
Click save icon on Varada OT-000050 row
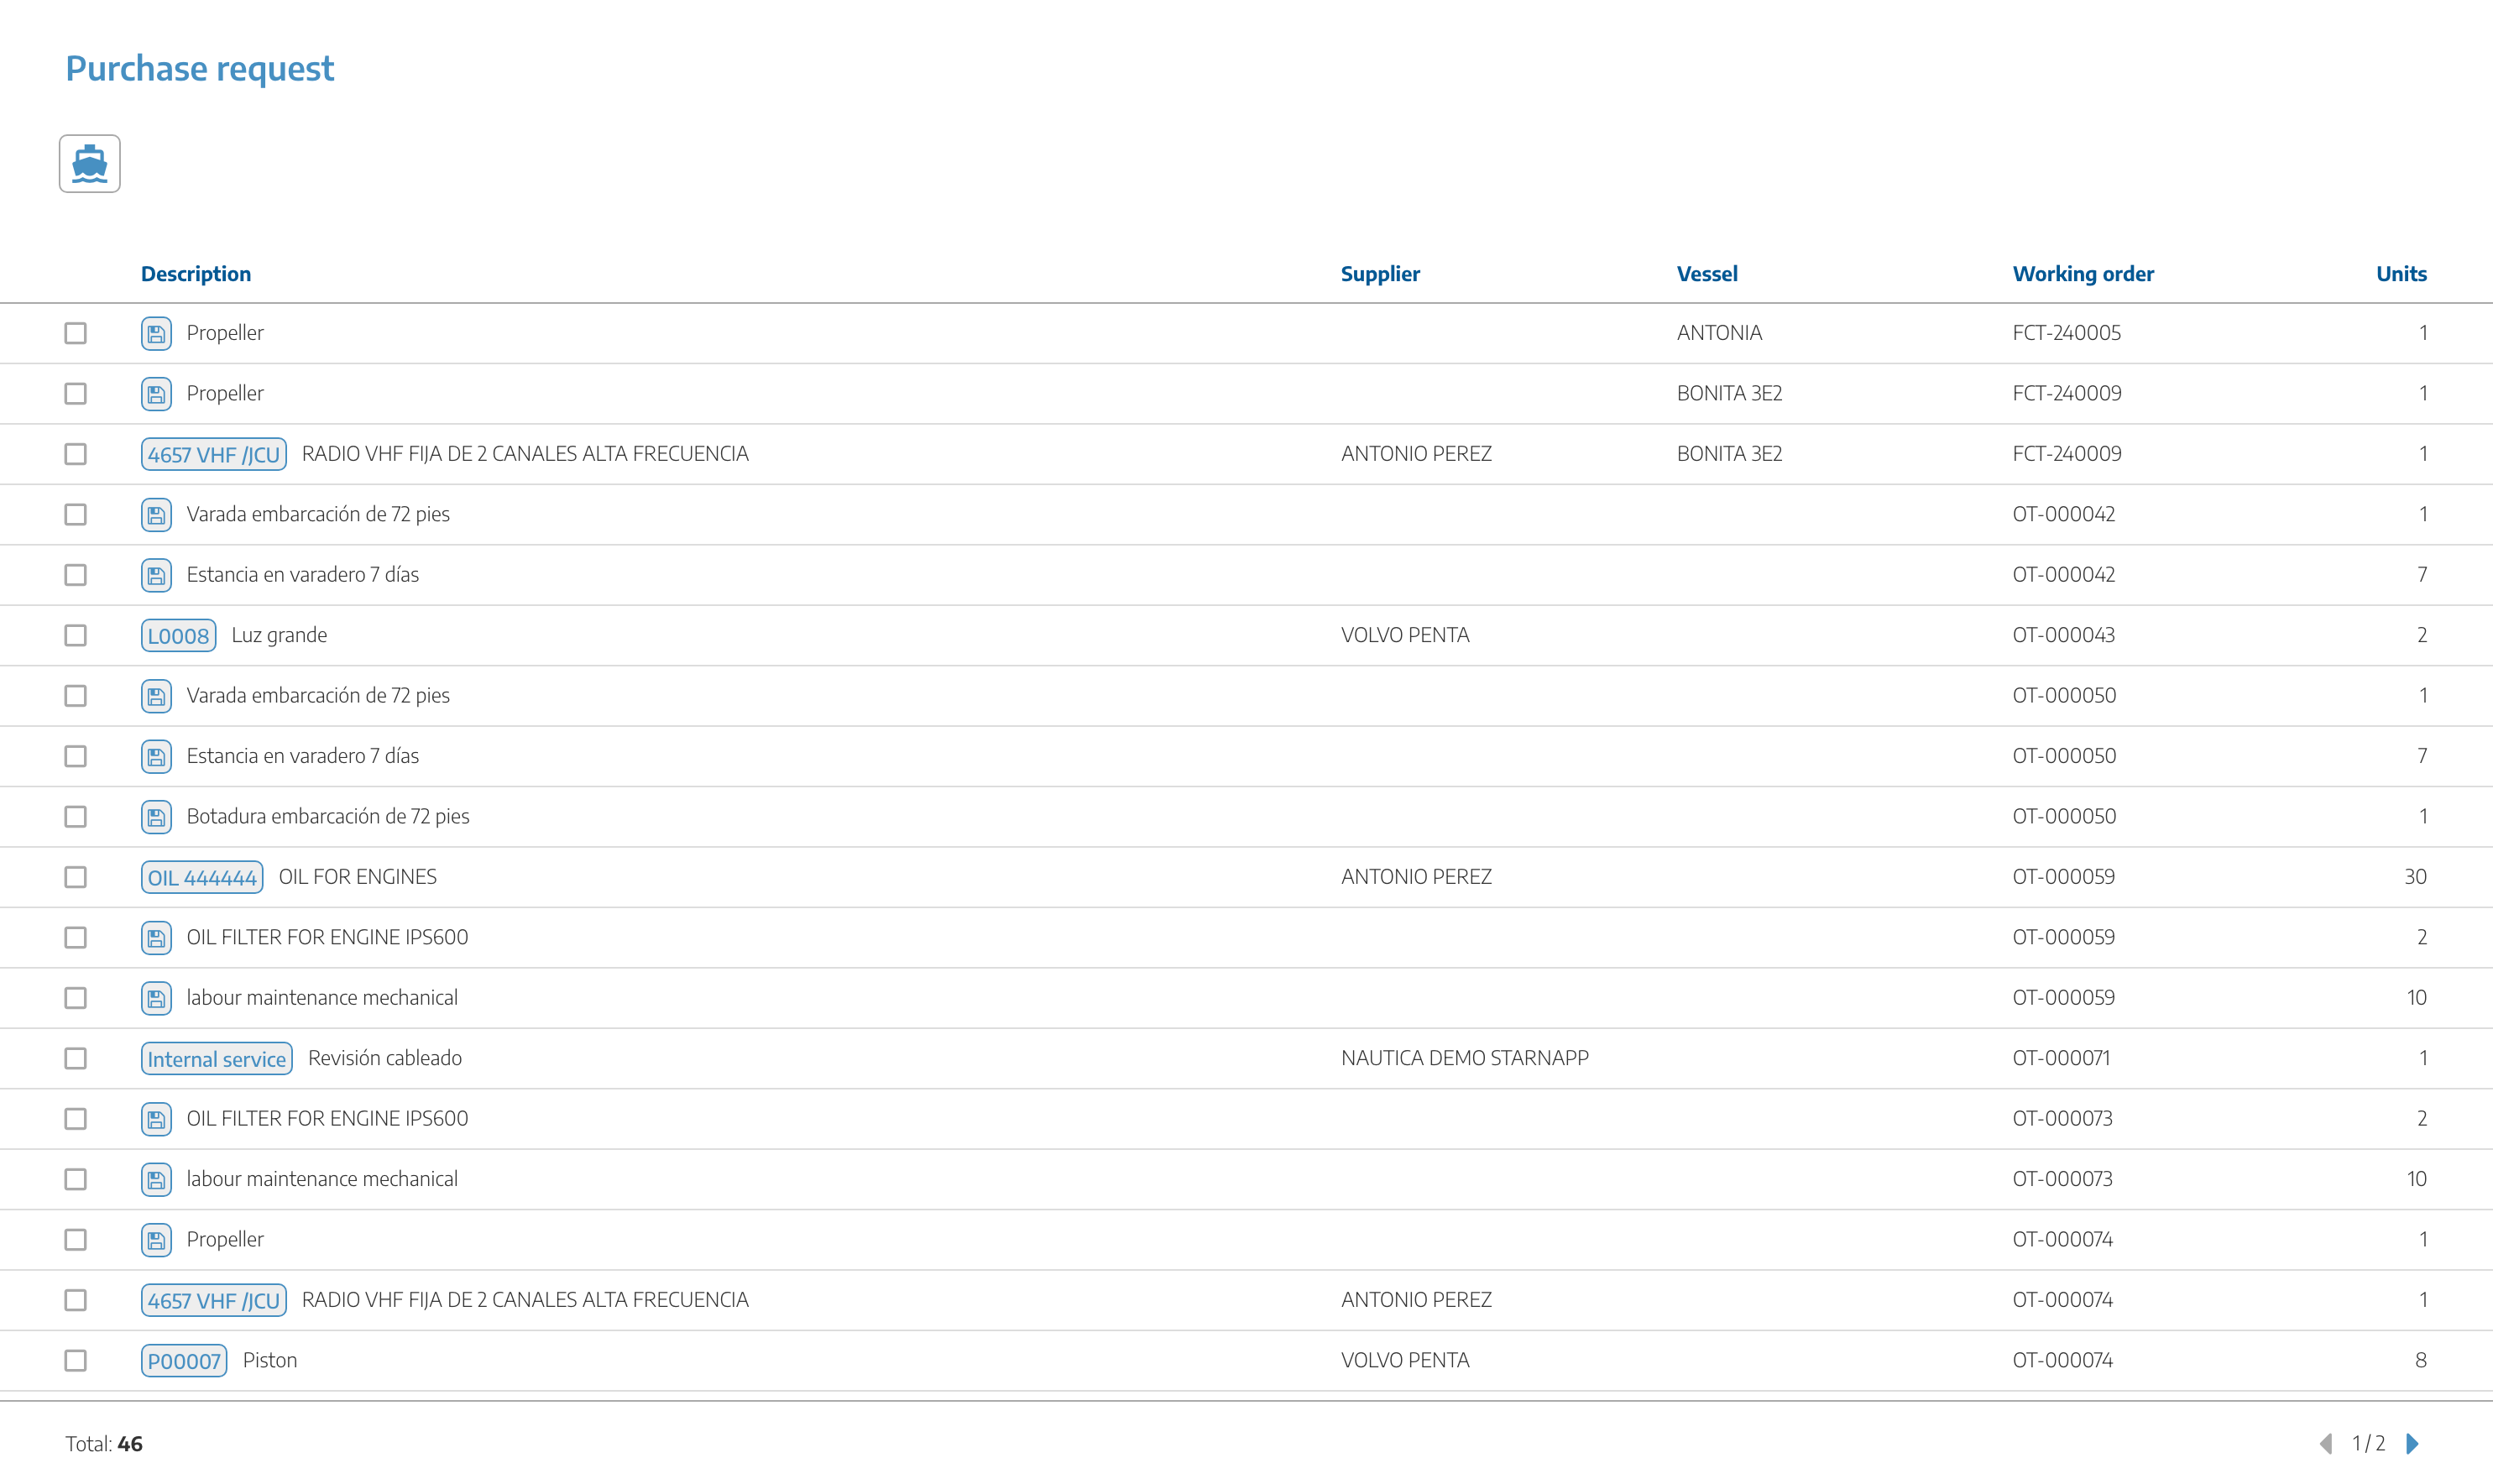156,696
